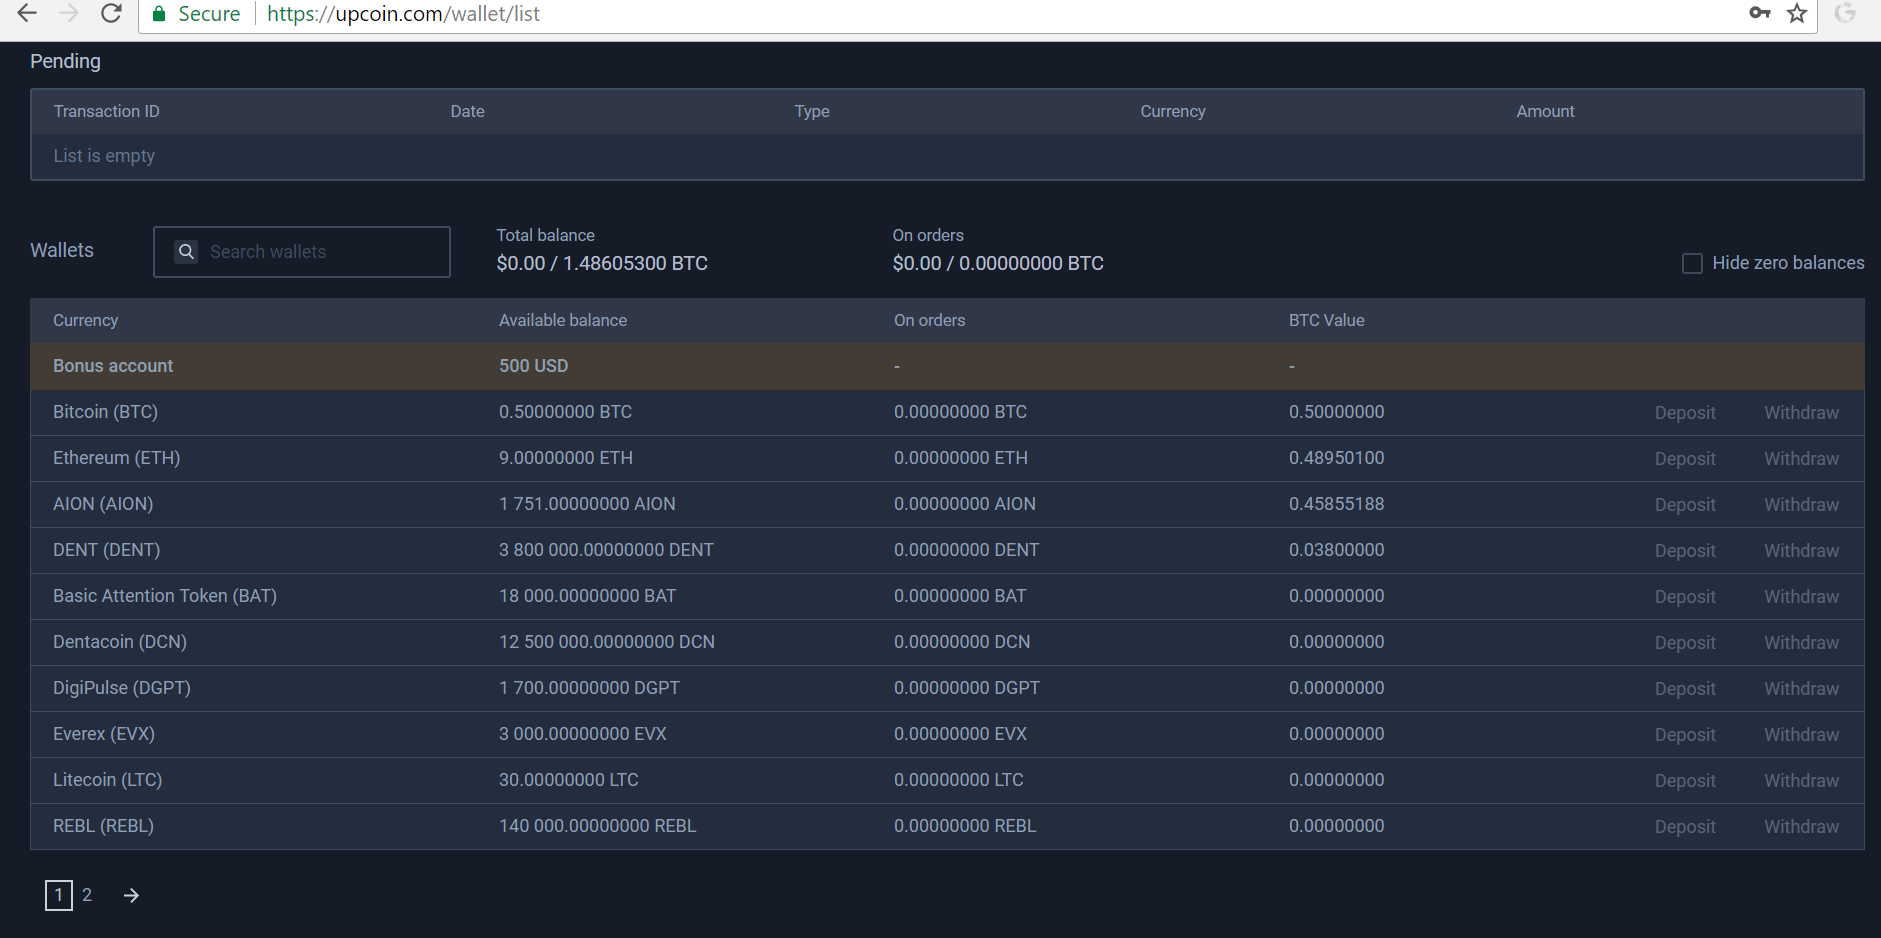Click the browser address bar URL
This screenshot has height=938, width=1881.
[403, 14]
